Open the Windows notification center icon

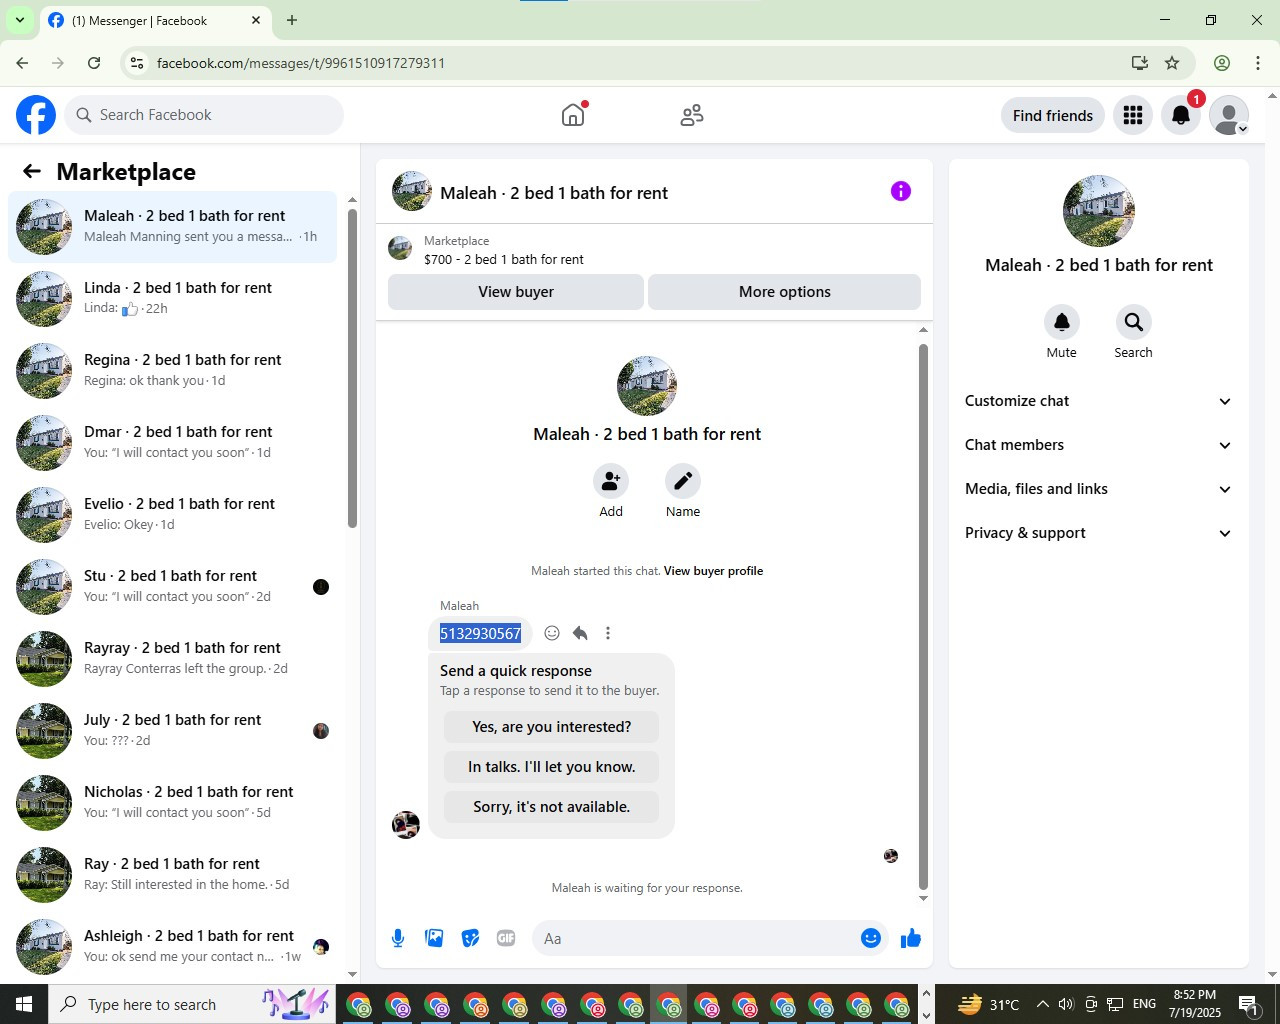[1249, 1004]
